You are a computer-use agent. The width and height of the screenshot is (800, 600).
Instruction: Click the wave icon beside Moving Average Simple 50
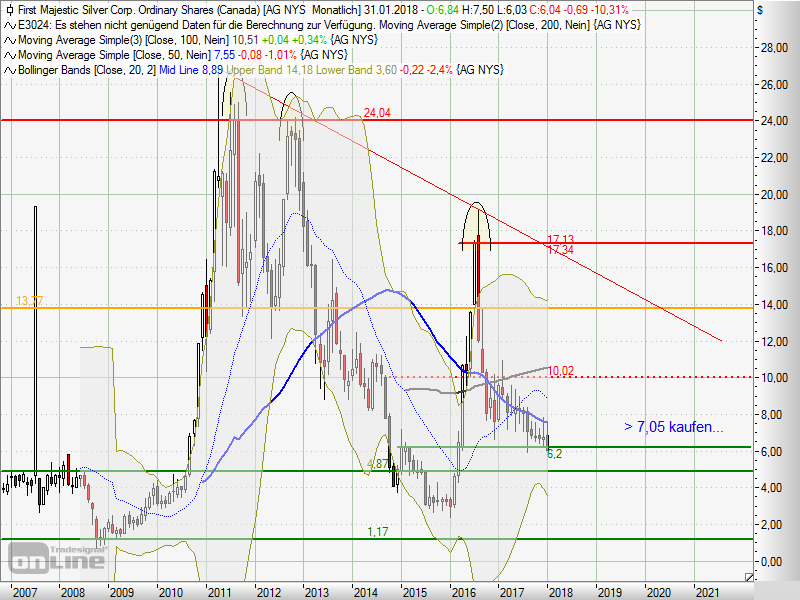[10, 55]
